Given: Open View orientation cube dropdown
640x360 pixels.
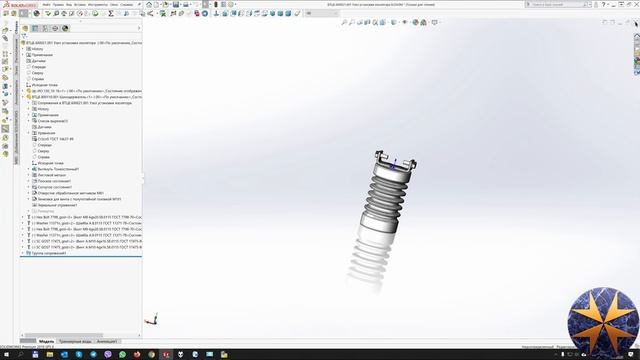Looking at the screenshot, I should pos(382,22).
